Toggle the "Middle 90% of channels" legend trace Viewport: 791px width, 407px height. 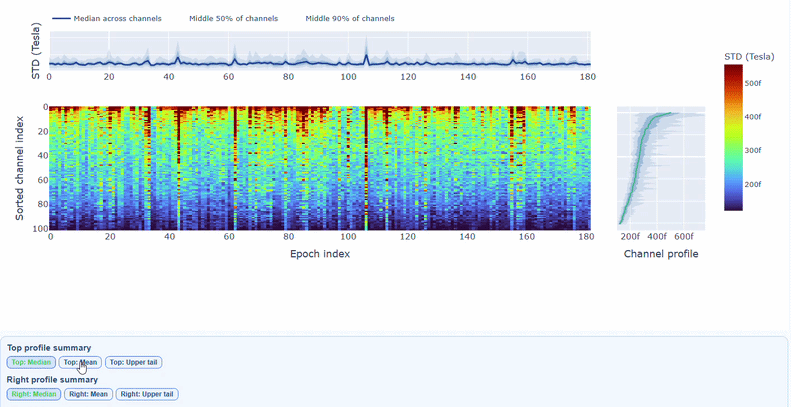point(349,19)
